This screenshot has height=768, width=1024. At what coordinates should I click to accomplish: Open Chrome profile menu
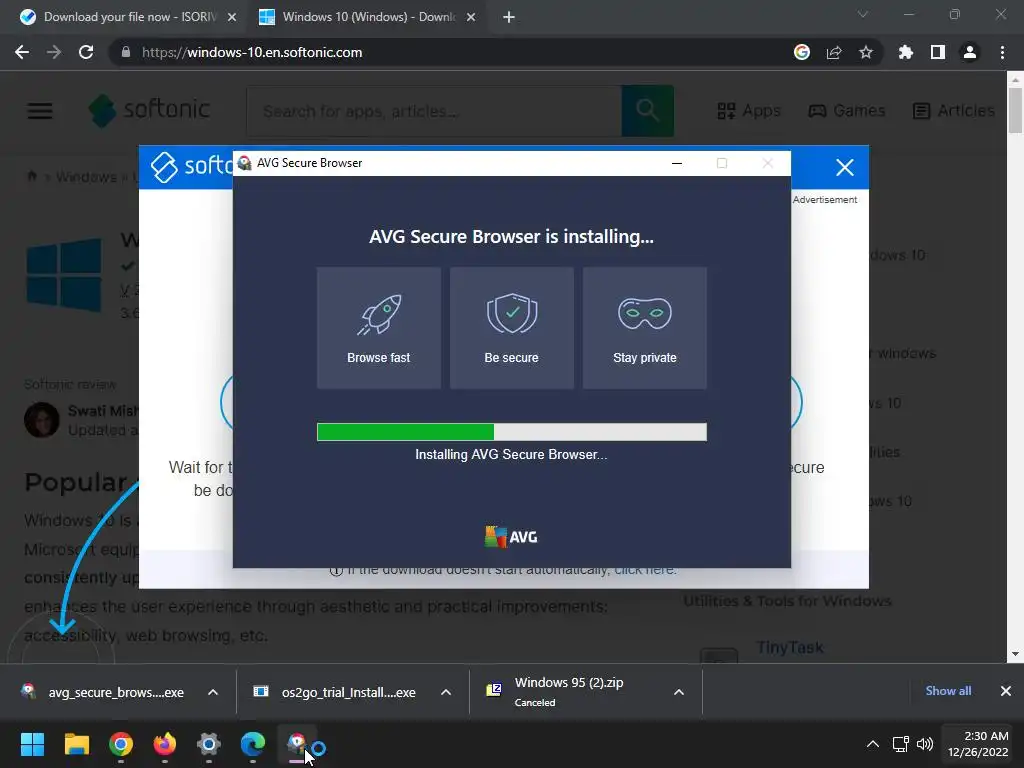[x=970, y=52]
